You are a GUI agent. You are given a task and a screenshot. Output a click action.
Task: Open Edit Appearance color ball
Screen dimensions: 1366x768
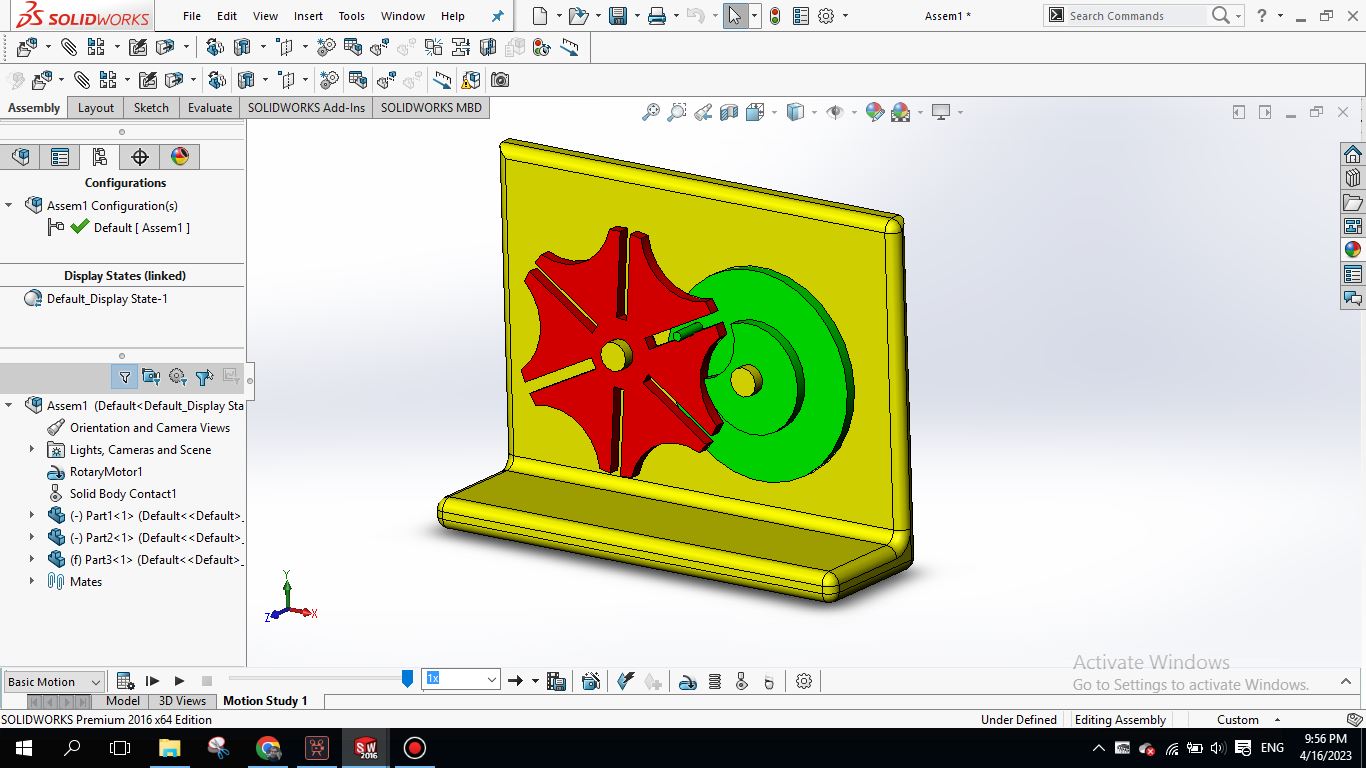point(875,112)
